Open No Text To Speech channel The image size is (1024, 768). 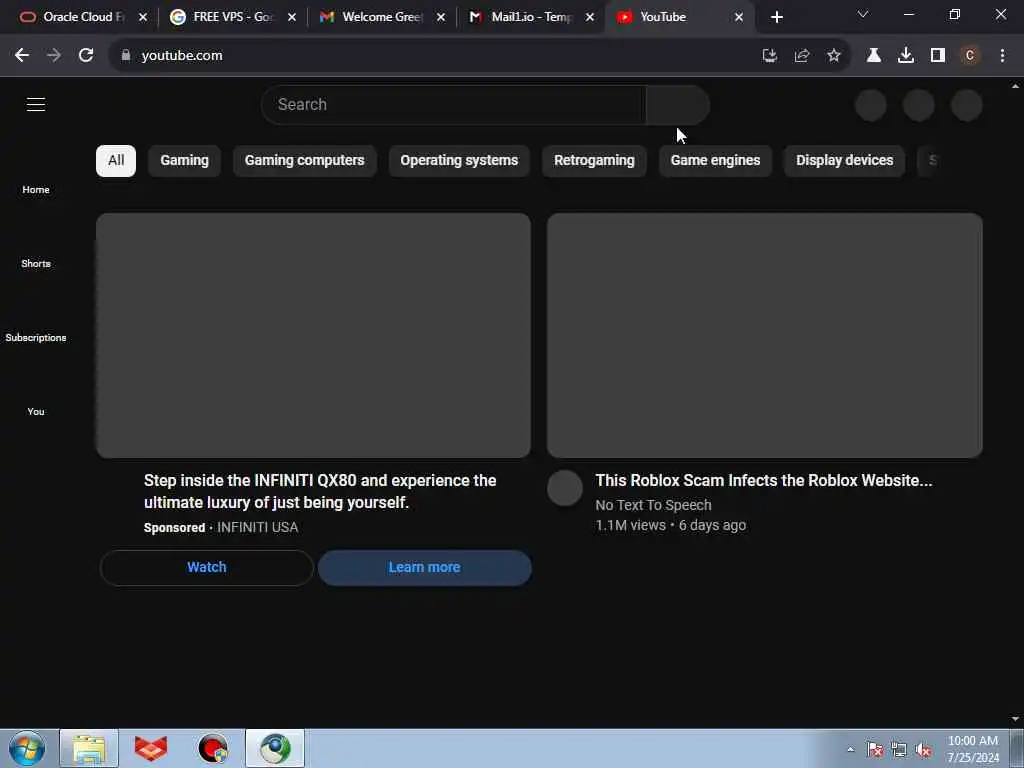click(653, 505)
